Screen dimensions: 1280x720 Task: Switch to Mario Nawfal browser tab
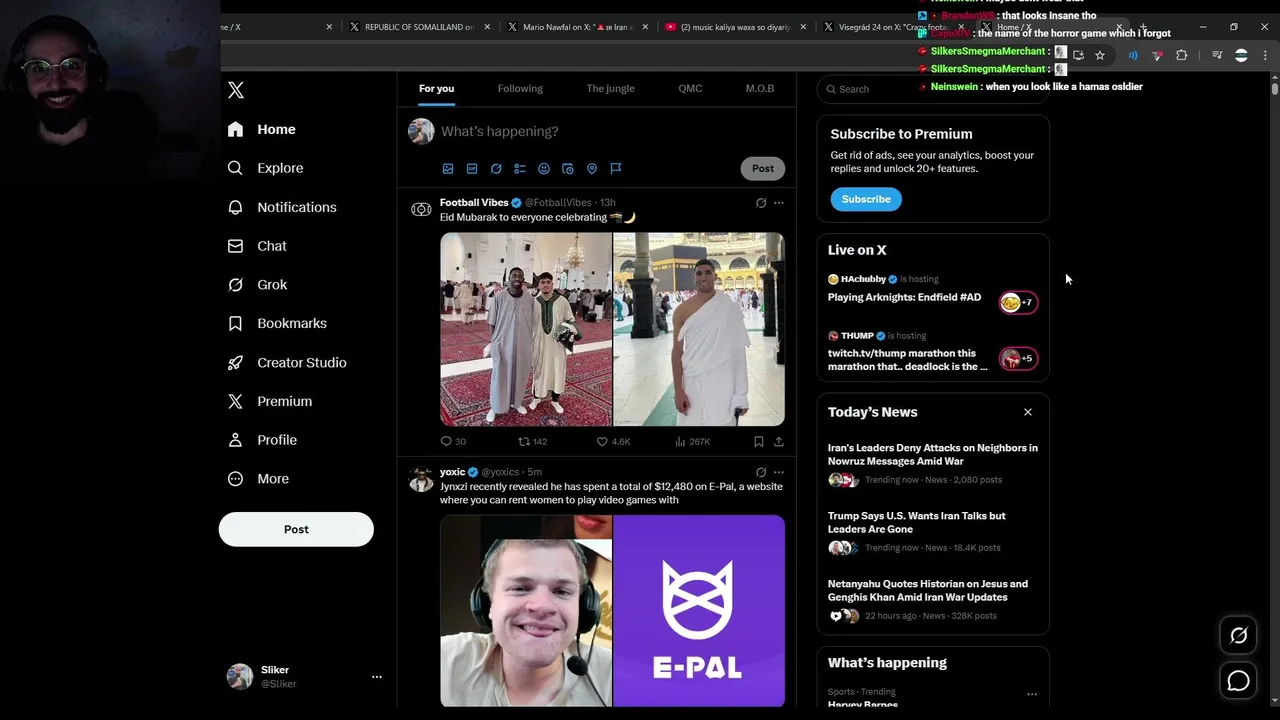coord(578,27)
